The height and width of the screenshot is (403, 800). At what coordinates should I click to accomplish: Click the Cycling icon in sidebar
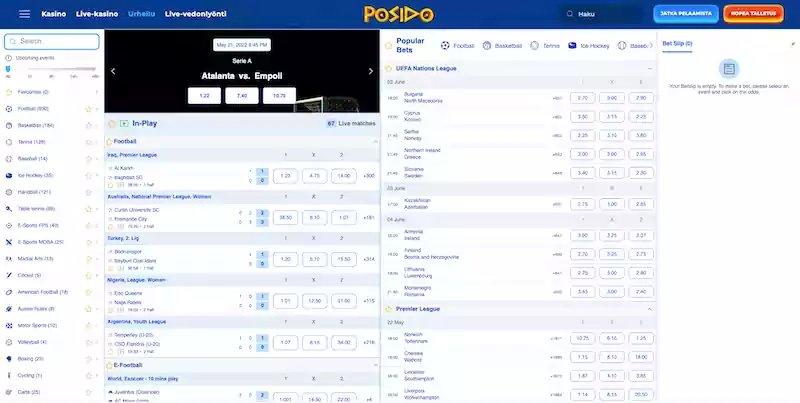pyautogui.click(x=9, y=375)
